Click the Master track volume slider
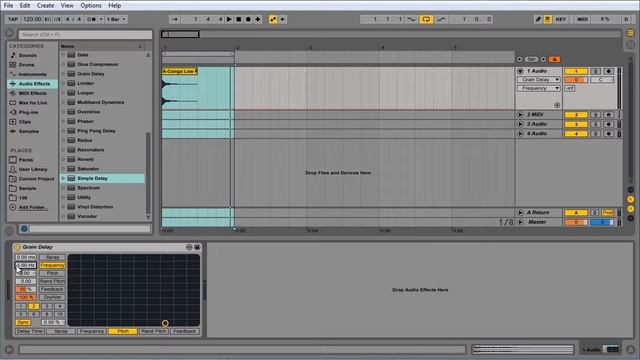 [x=576, y=222]
